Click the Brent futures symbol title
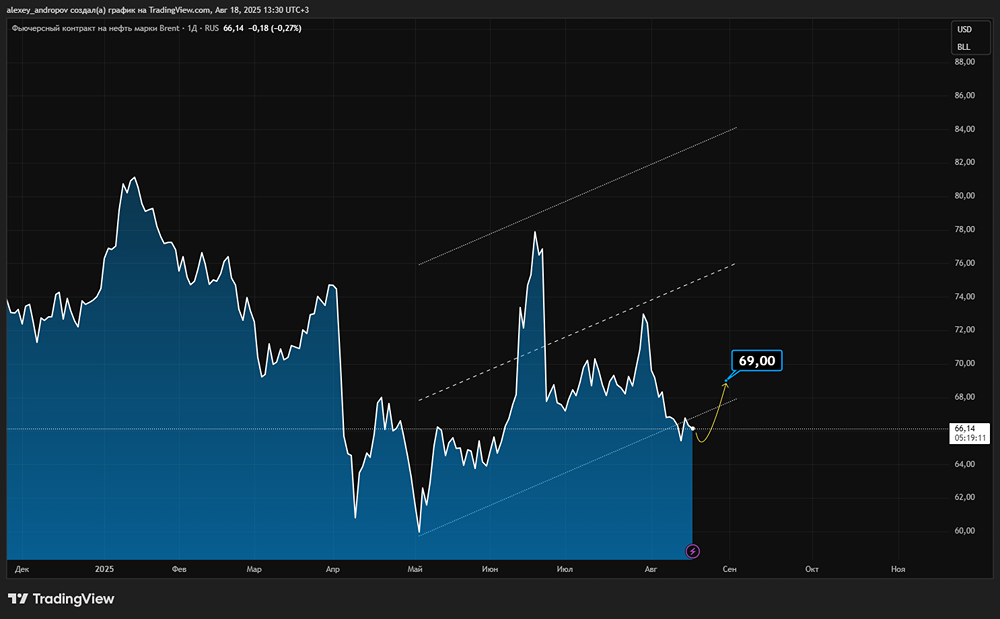 95,28
